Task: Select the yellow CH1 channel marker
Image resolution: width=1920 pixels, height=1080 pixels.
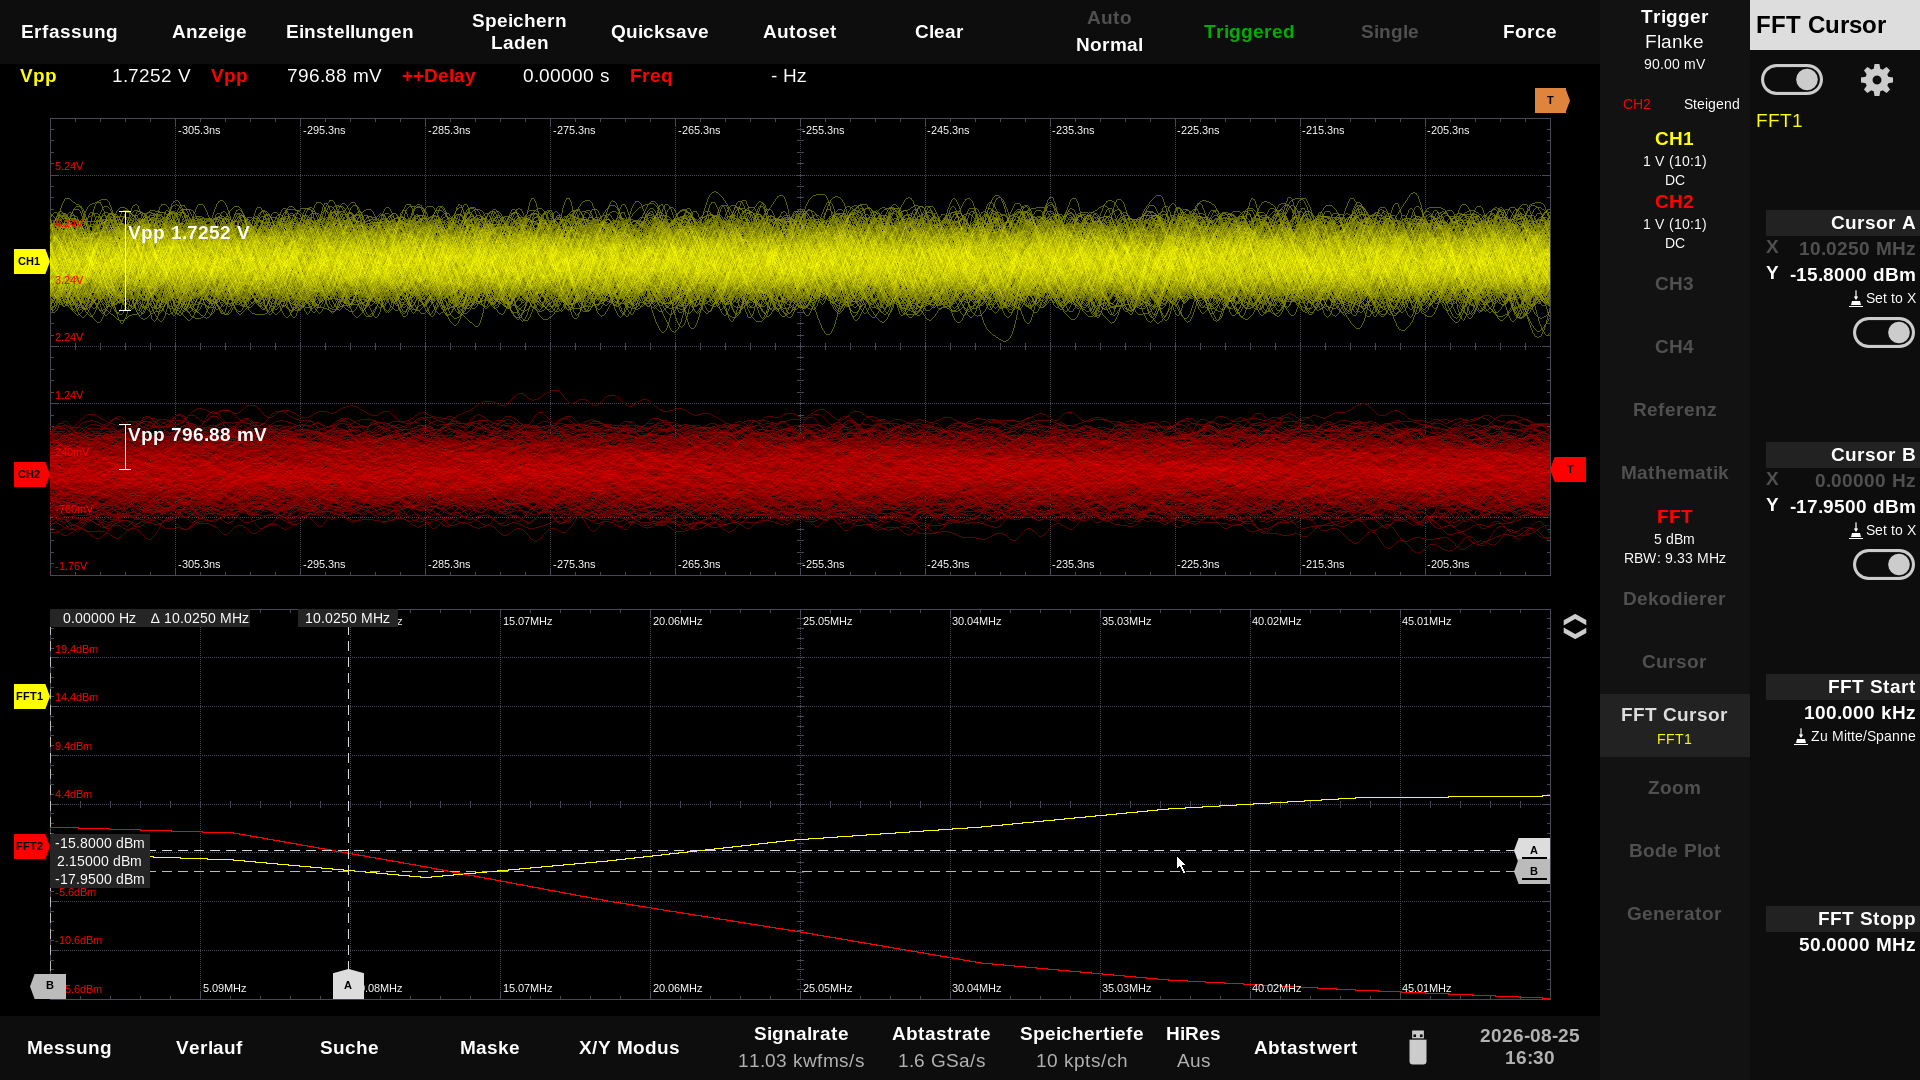Action: (31, 261)
